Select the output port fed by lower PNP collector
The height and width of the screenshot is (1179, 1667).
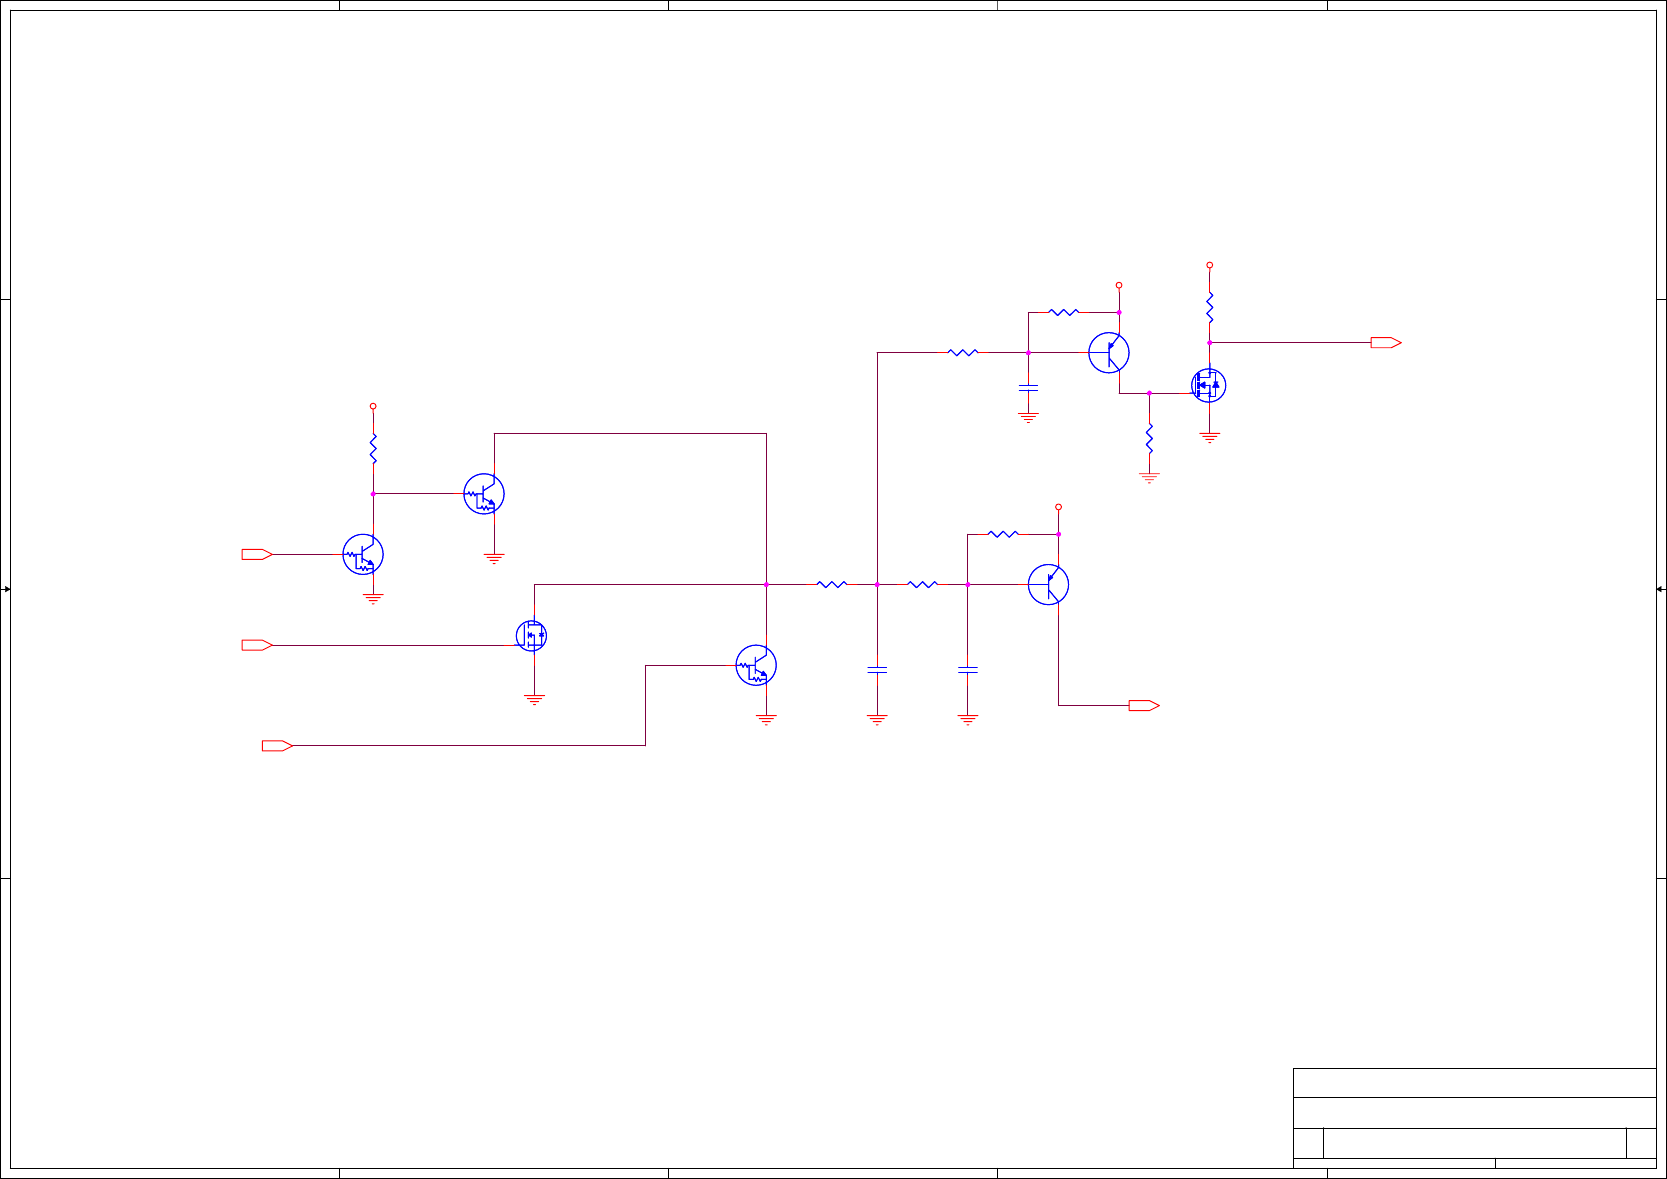[x=1144, y=706]
